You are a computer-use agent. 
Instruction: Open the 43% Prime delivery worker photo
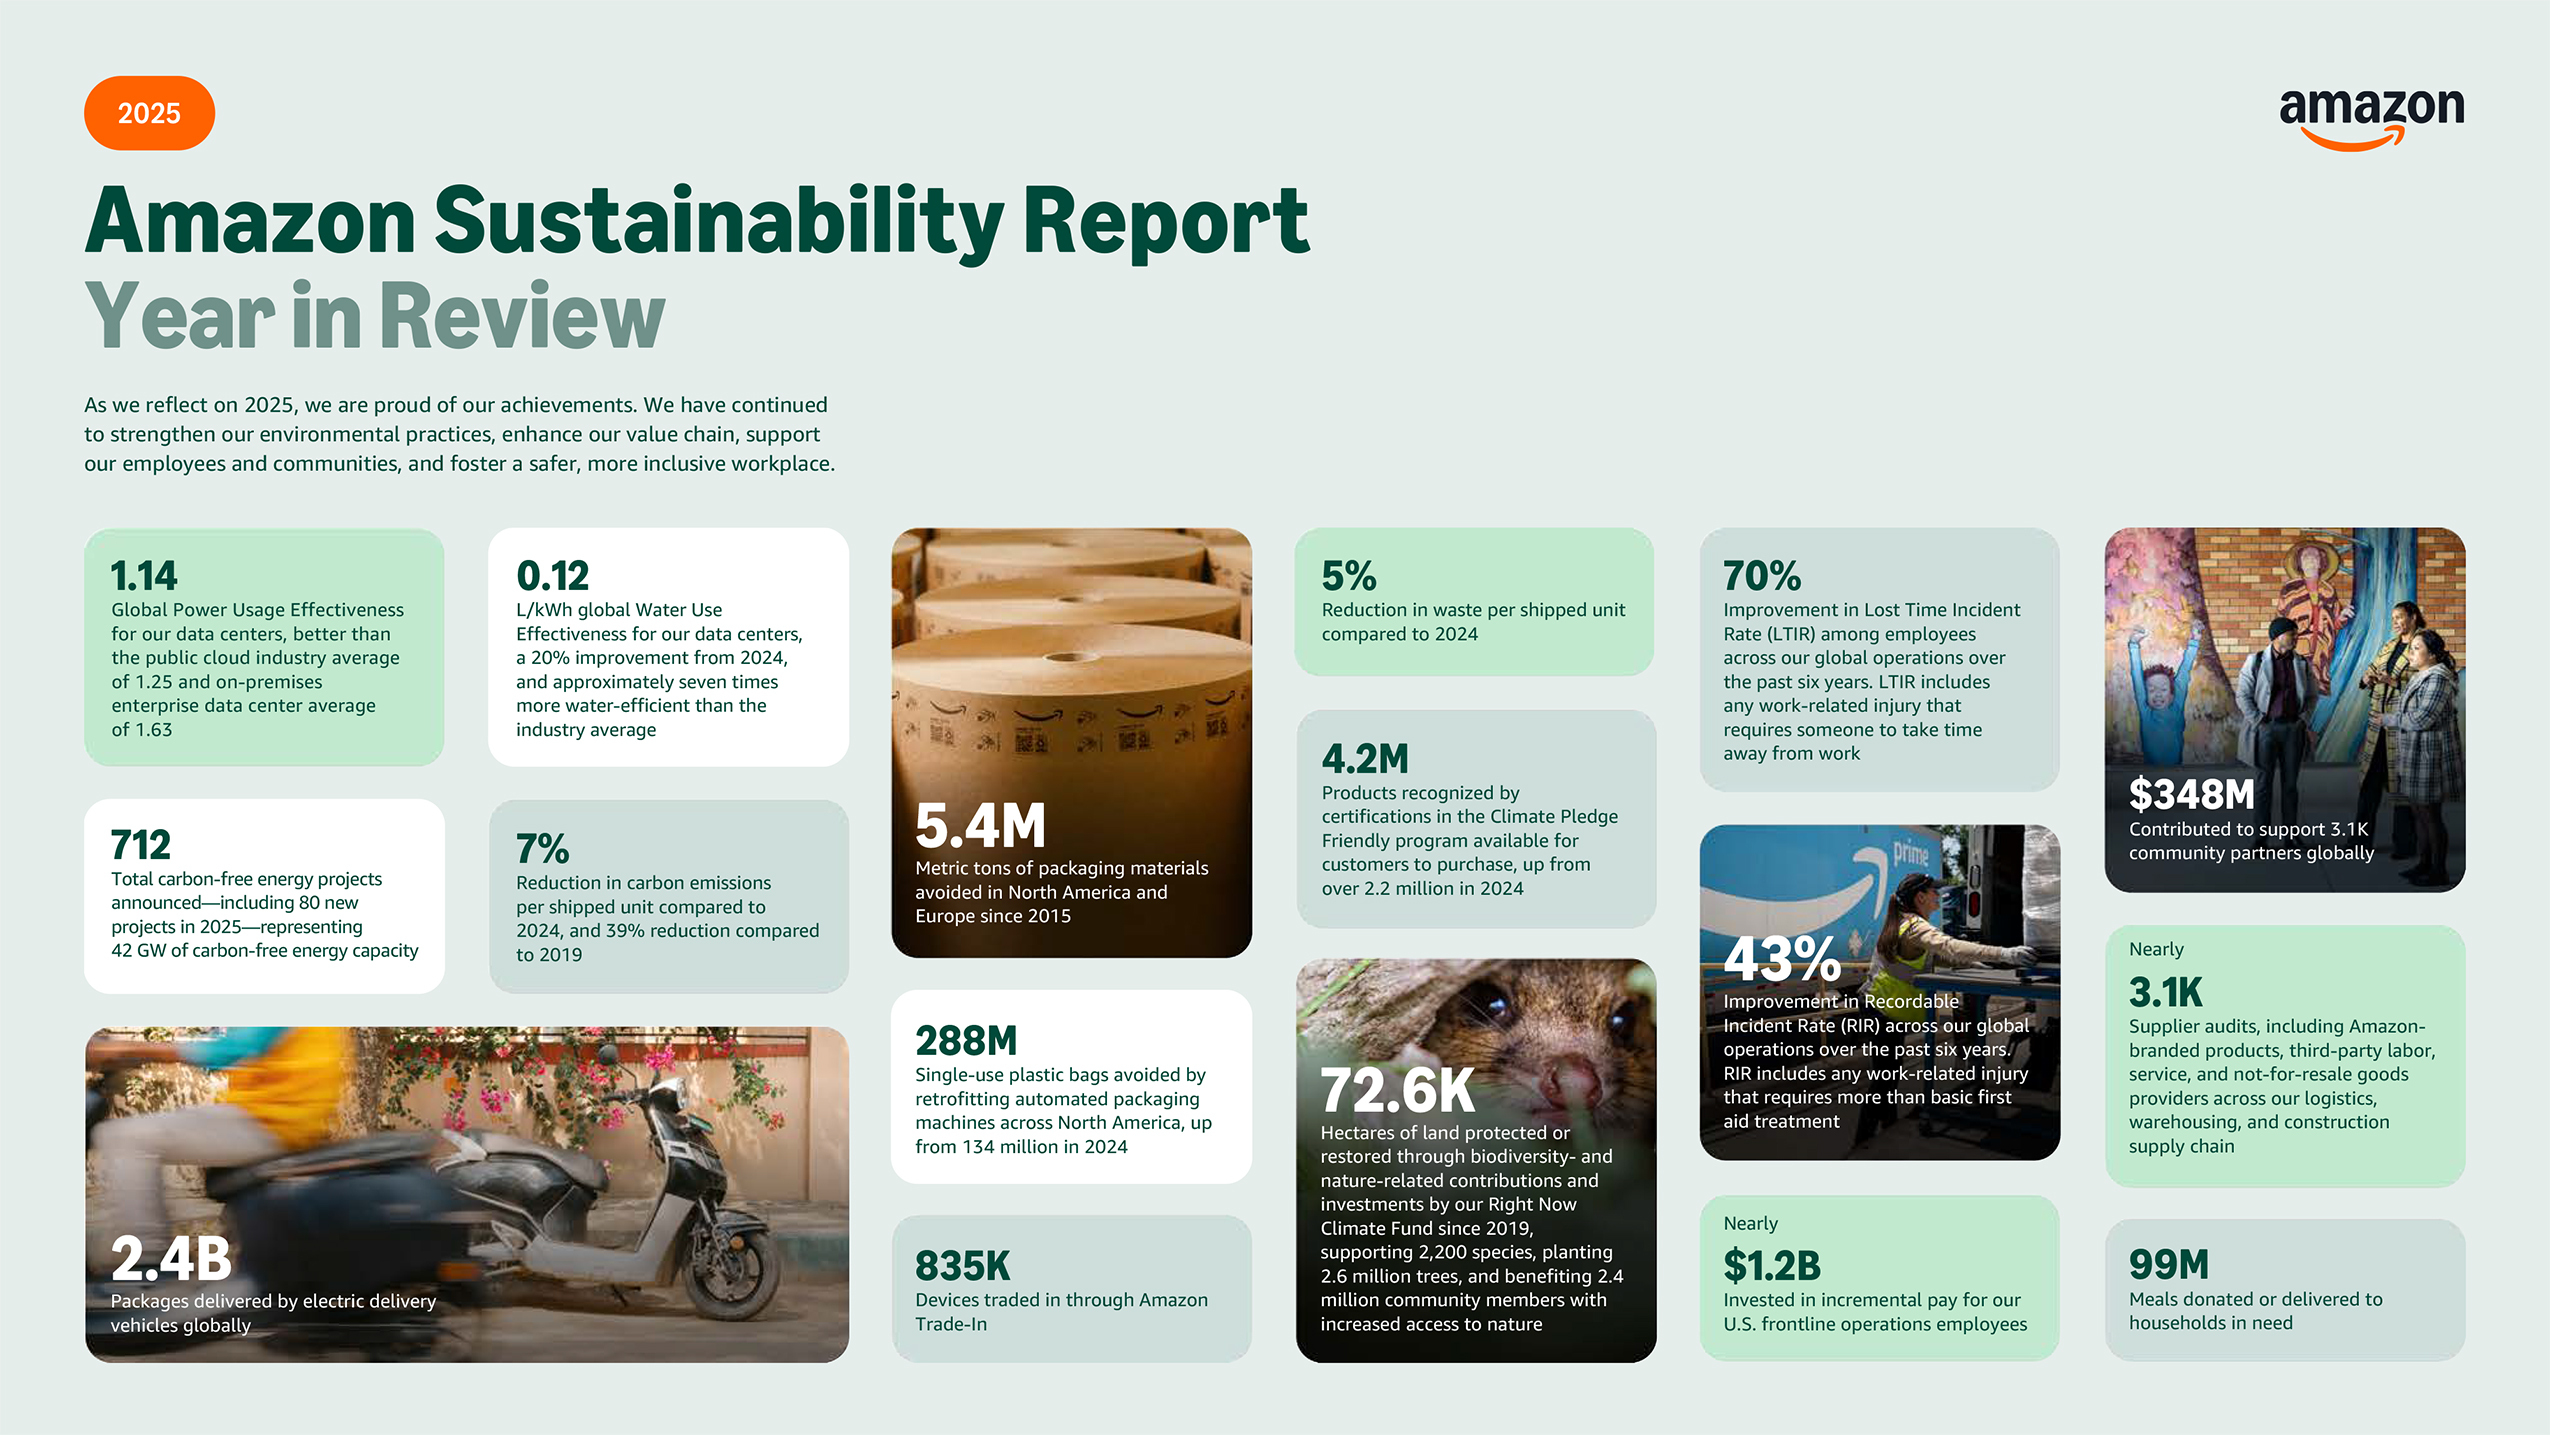(x=1879, y=992)
